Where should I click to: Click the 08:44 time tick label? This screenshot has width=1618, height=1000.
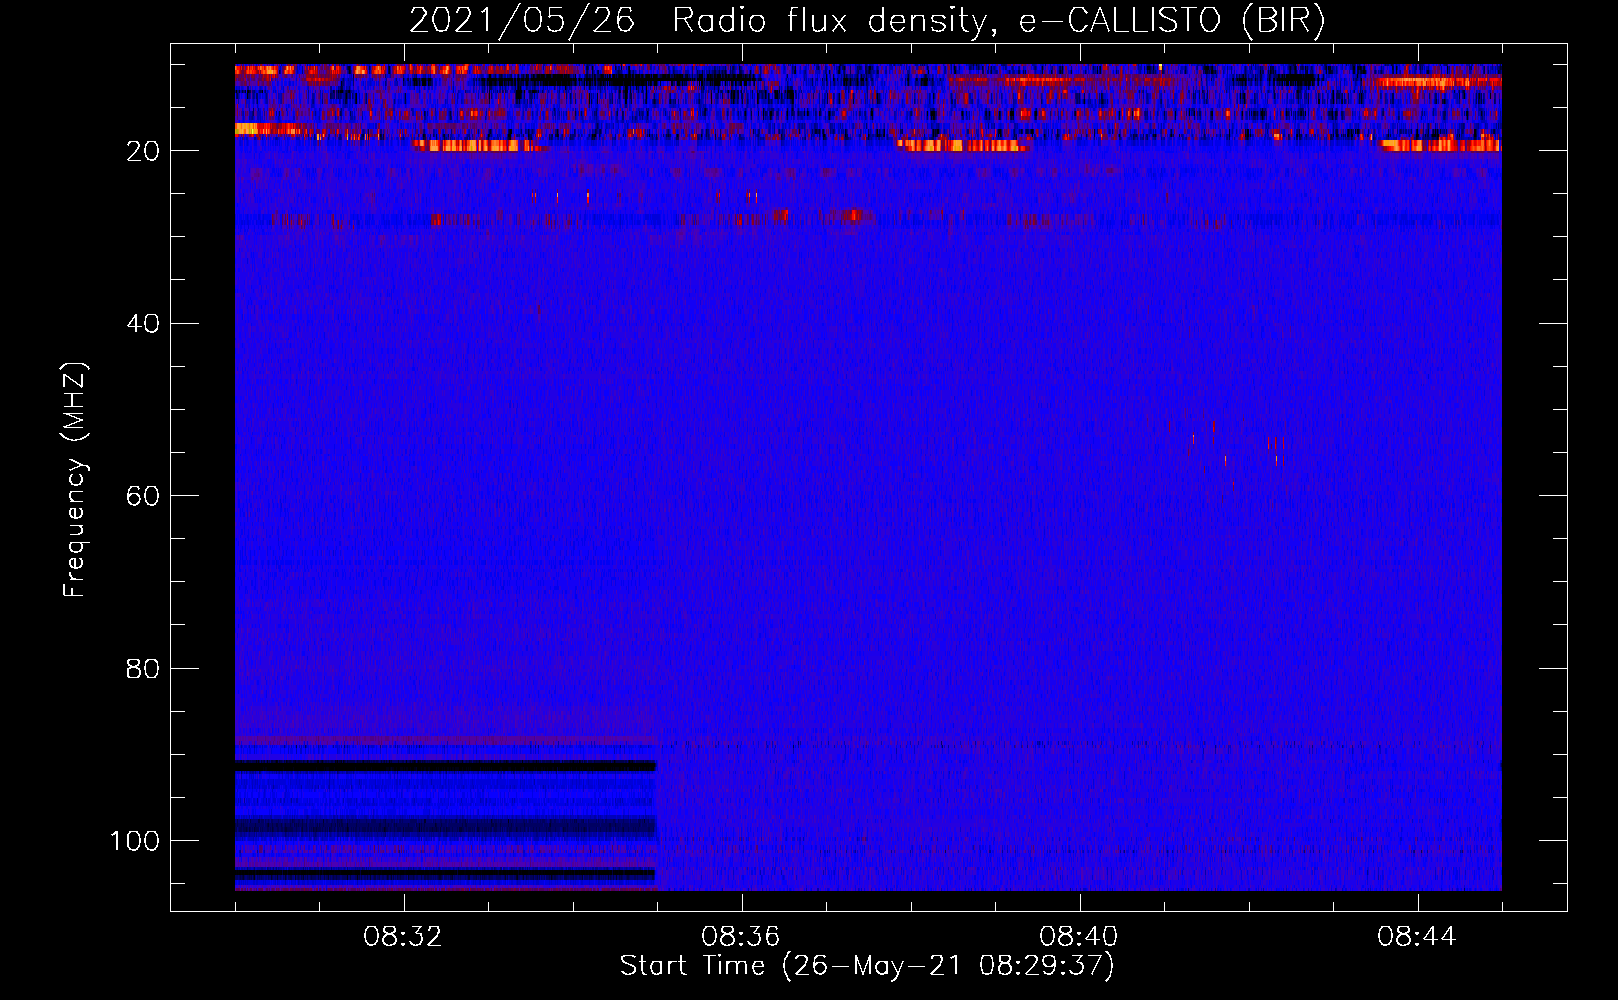point(1417,937)
